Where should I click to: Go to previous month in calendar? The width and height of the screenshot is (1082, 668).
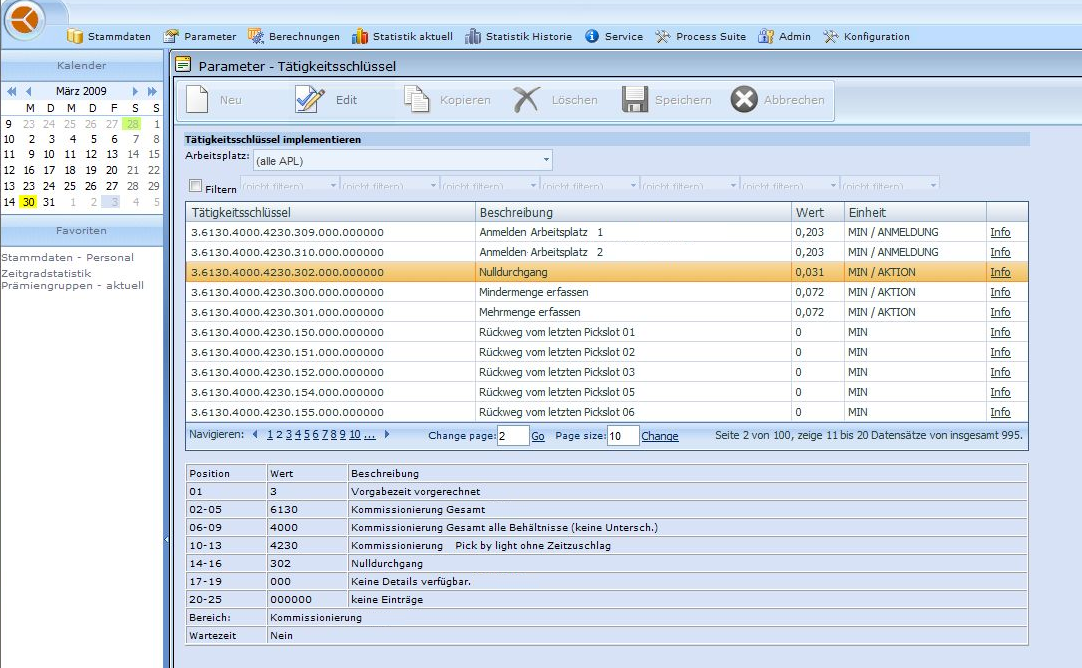tap(29, 91)
